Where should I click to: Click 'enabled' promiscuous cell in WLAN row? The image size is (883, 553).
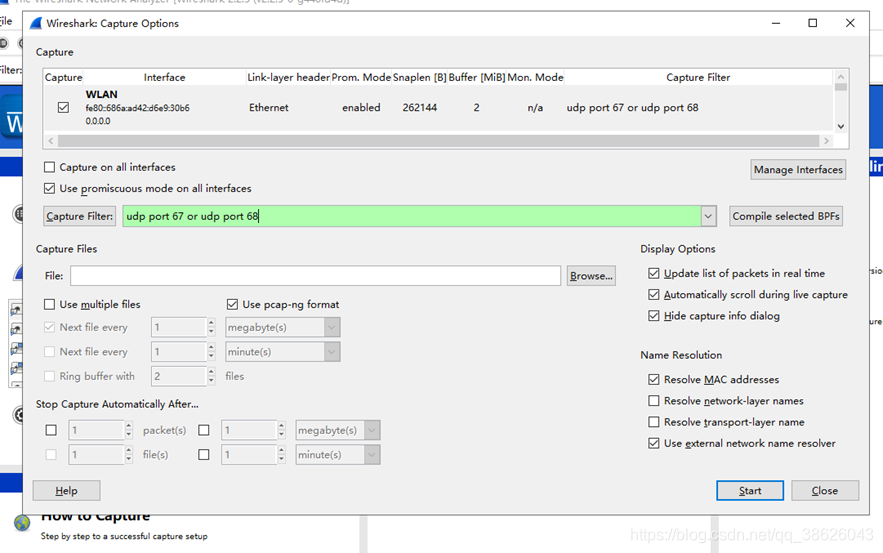[x=361, y=108]
